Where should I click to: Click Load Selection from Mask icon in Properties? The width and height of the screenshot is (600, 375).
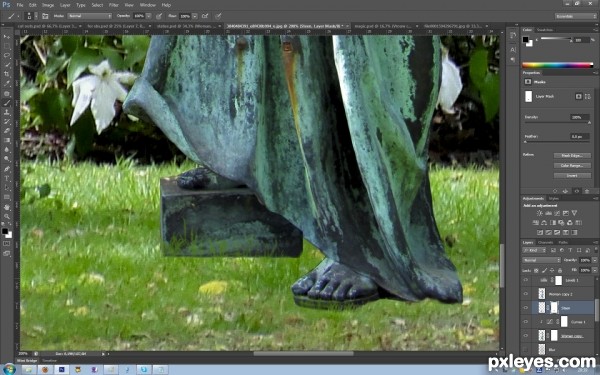coord(555,191)
